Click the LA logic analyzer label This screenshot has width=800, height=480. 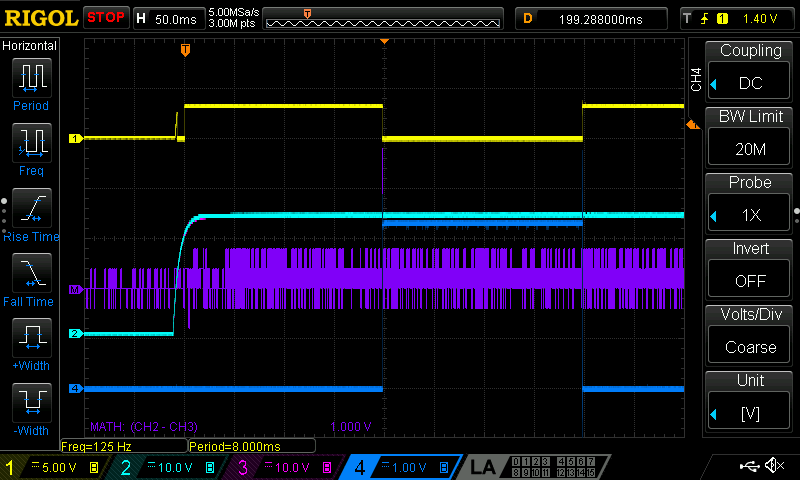[x=482, y=467]
